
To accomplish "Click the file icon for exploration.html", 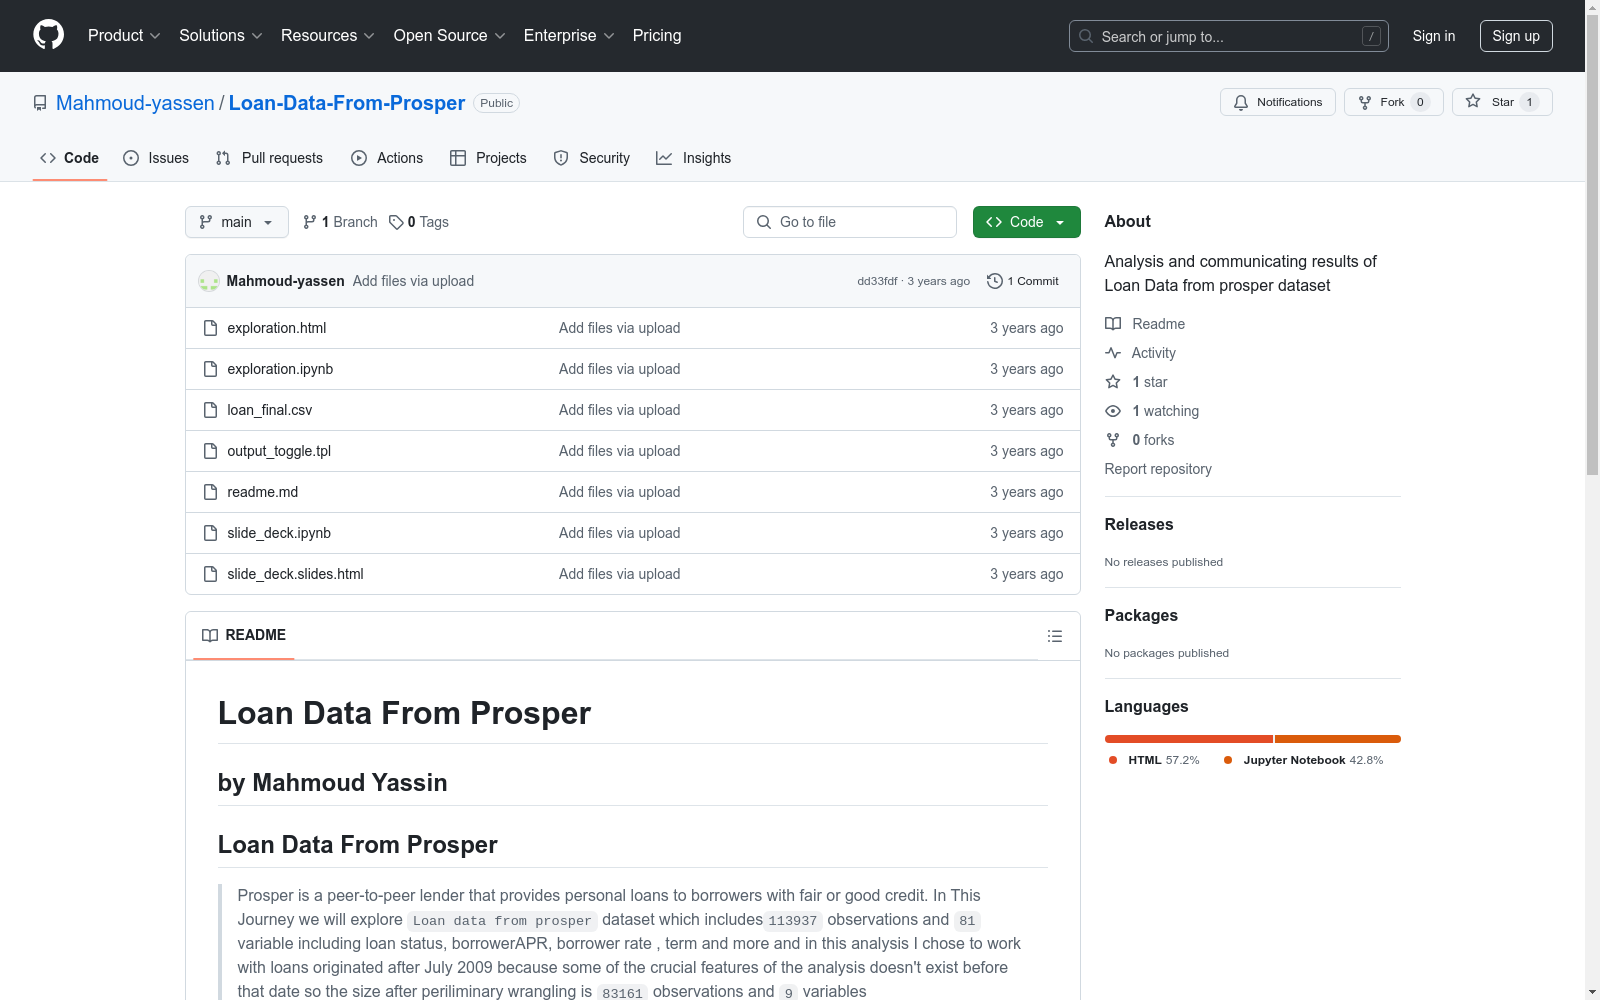I will (210, 328).
